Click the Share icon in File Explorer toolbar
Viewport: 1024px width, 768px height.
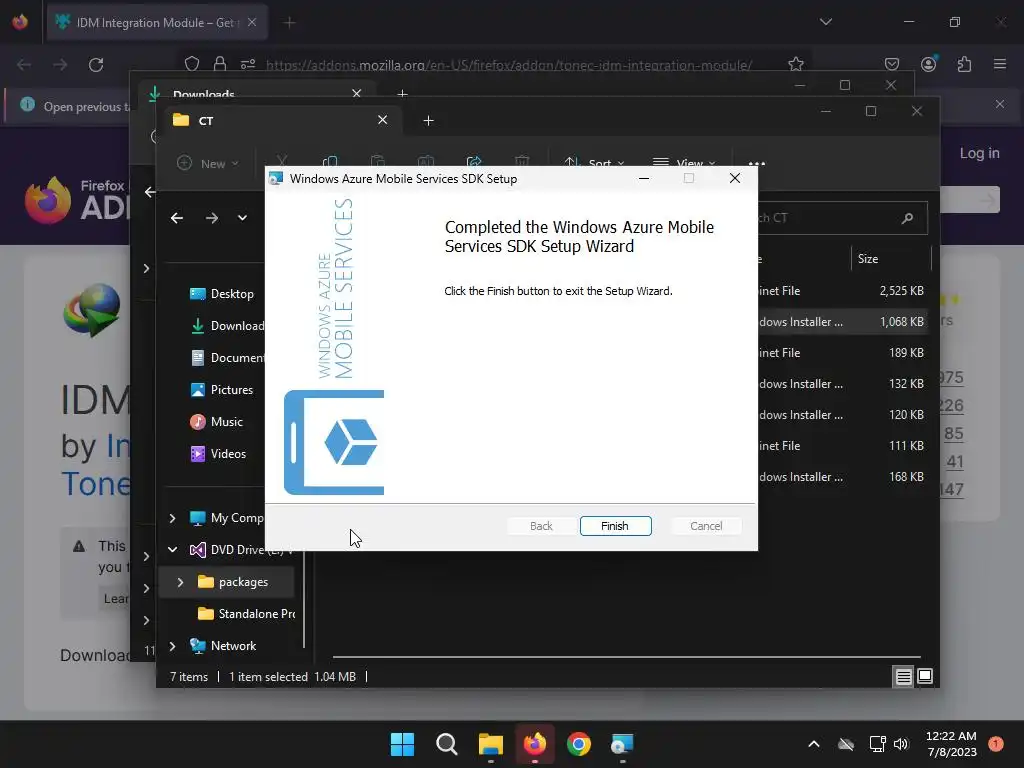474,161
